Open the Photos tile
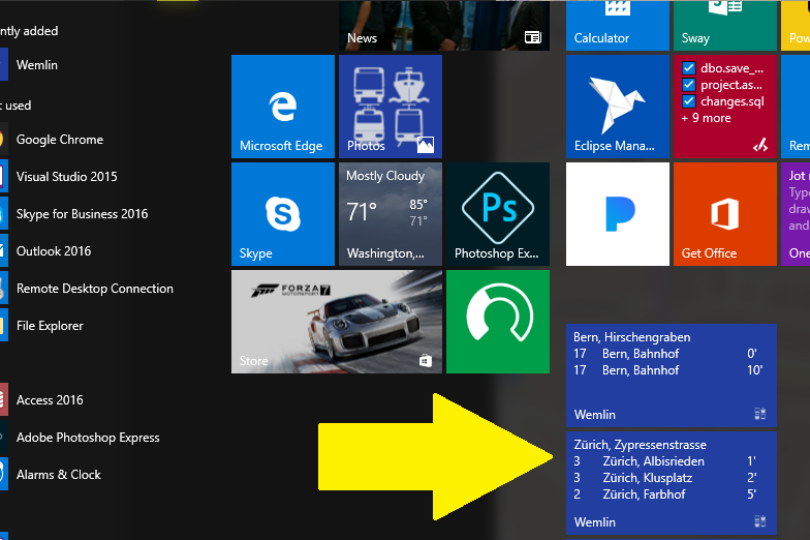The height and width of the screenshot is (540, 810). (x=390, y=106)
